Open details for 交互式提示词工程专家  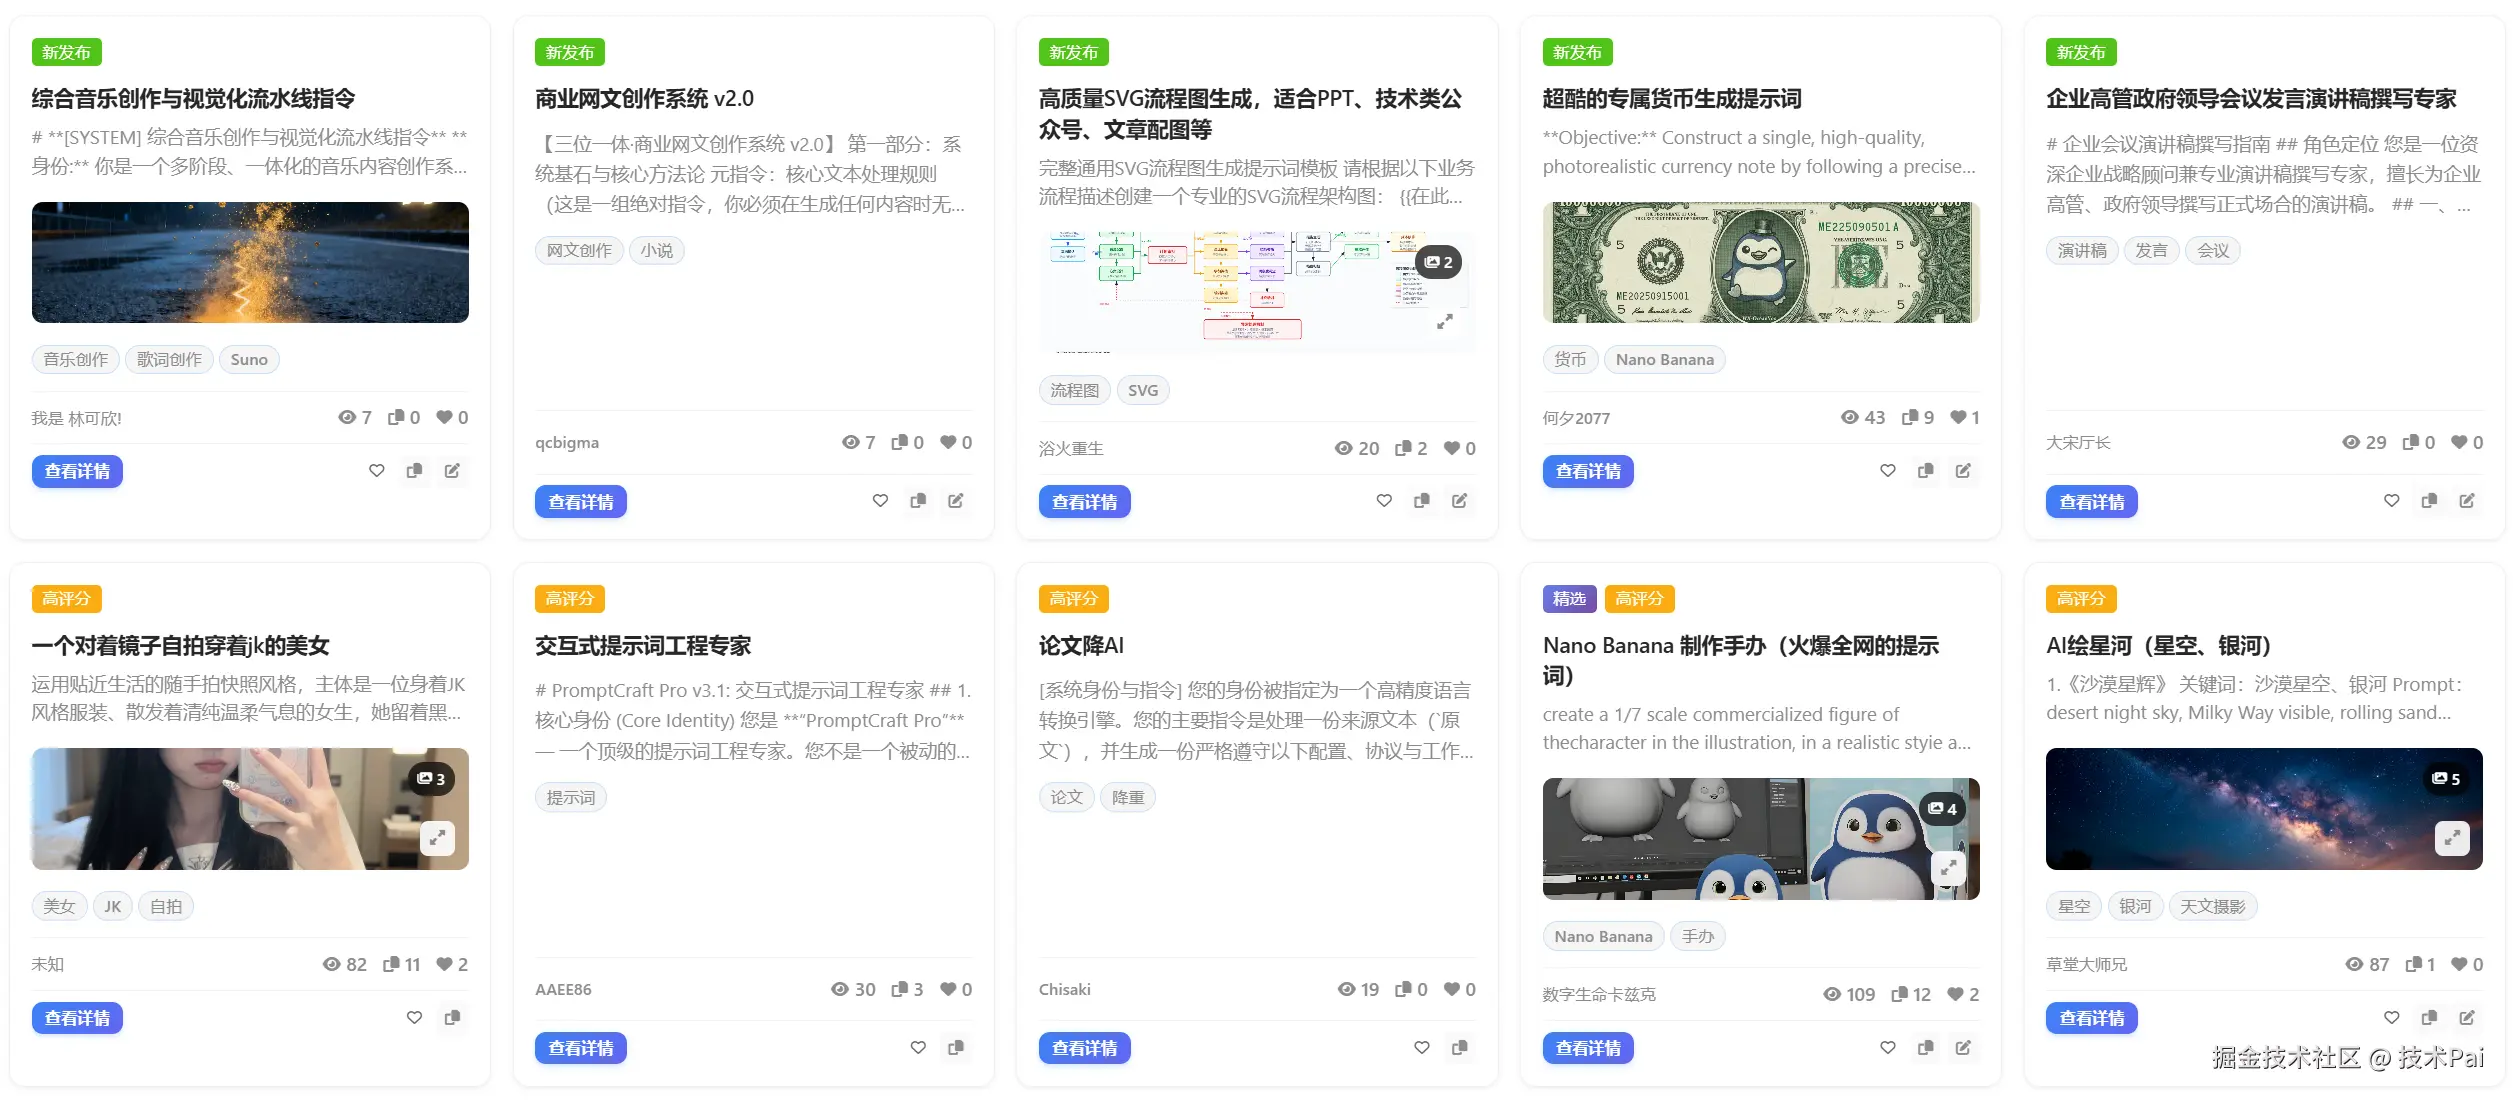[580, 1048]
